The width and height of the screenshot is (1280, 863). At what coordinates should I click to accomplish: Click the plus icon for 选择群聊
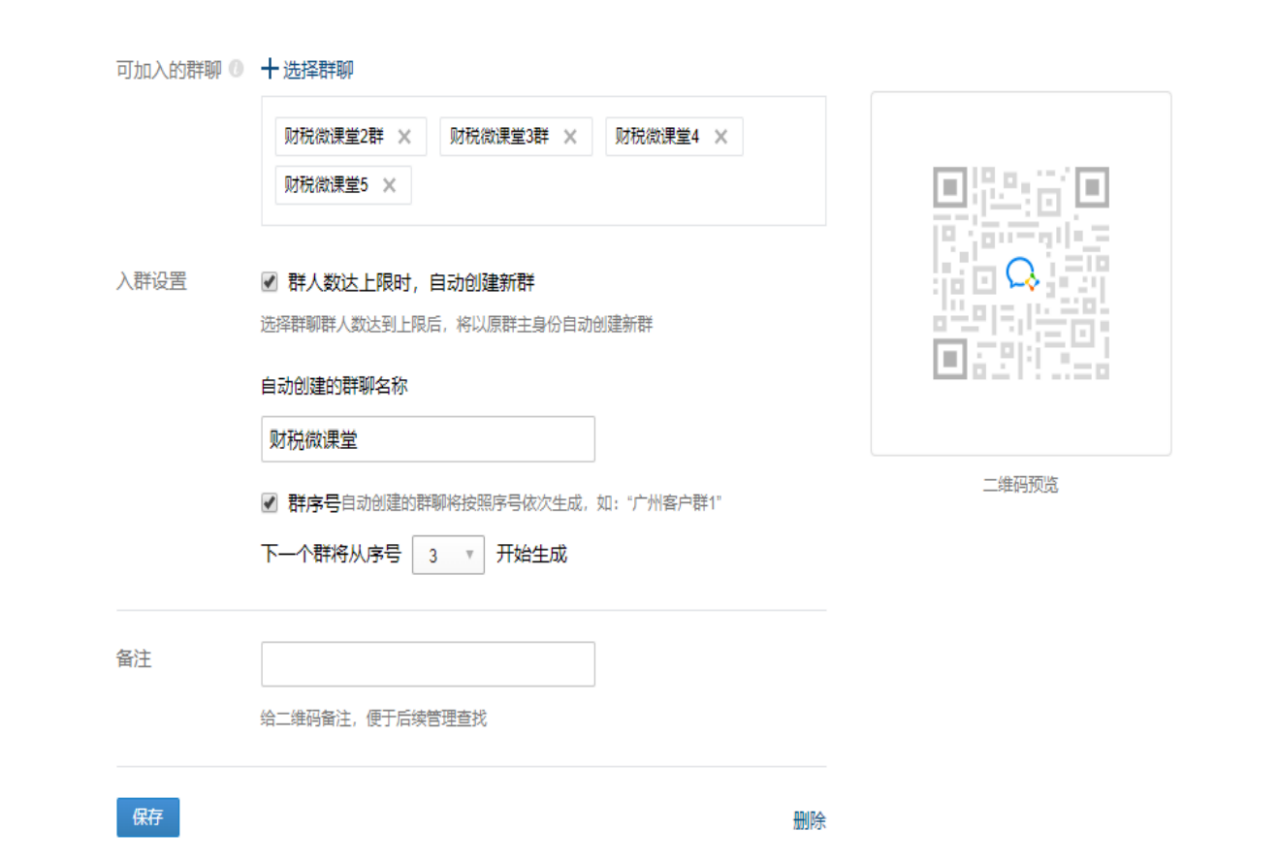click(x=269, y=70)
